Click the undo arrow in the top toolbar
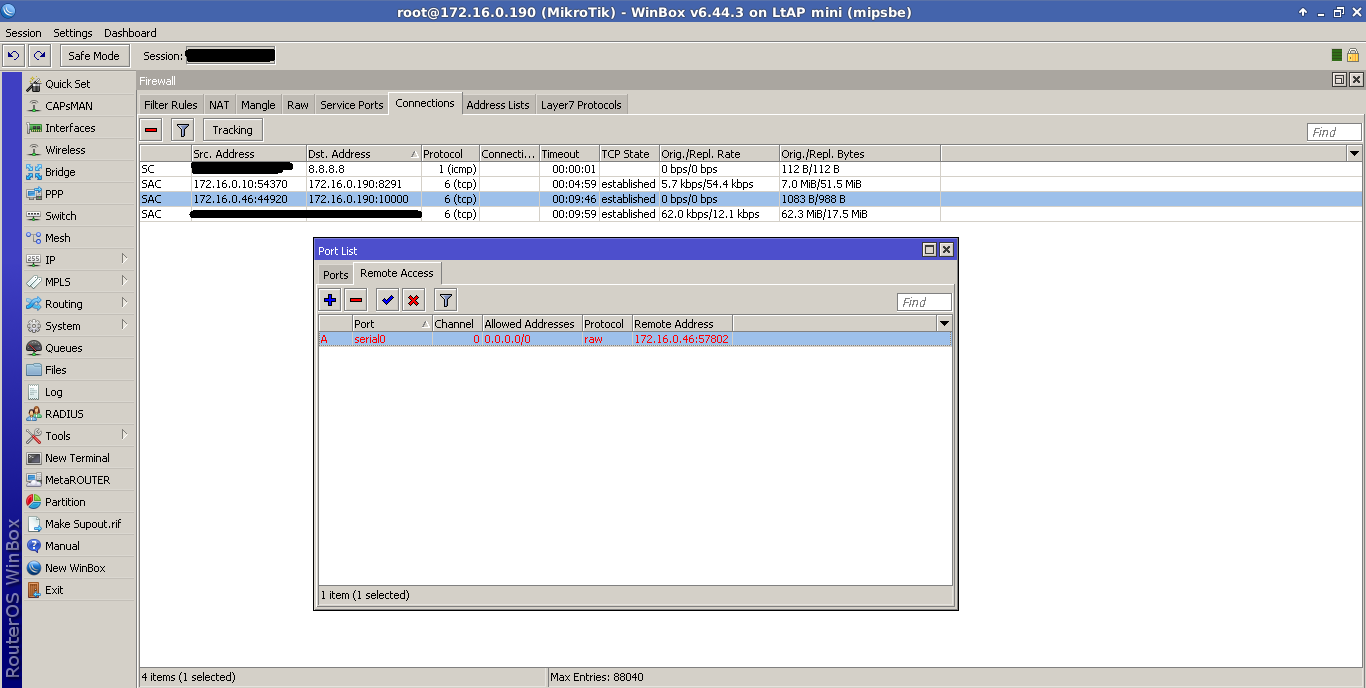Image resolution: width=1366 pixels, height=688 pixels. 12,55
